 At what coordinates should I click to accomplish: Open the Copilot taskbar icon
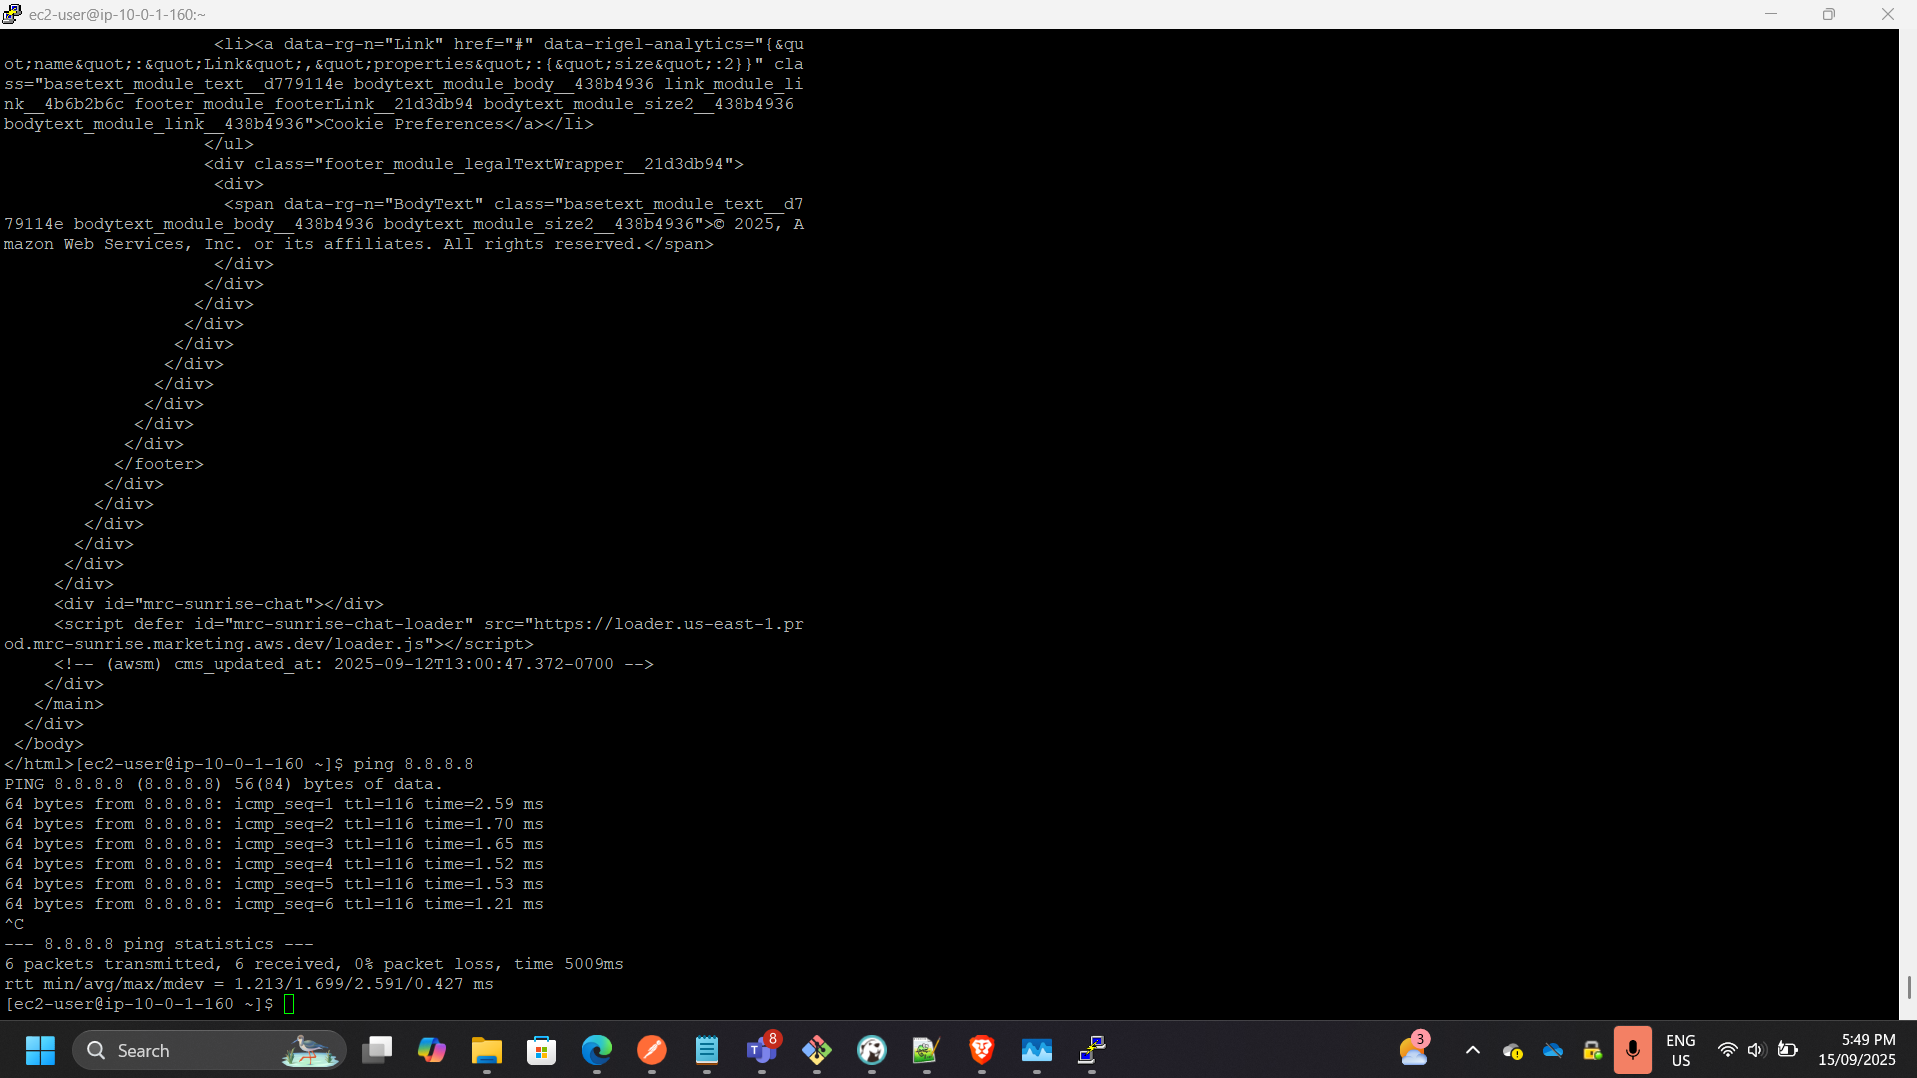click(432, 1050)
